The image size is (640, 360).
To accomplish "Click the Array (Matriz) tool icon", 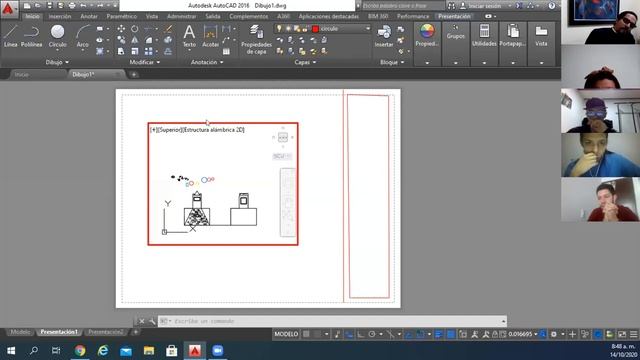I will [149, 51].
